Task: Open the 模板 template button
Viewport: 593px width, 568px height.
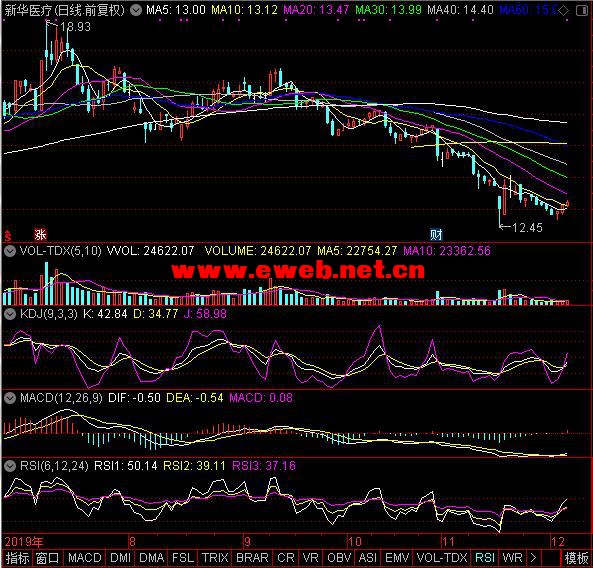Action: (x=577, y=558)
